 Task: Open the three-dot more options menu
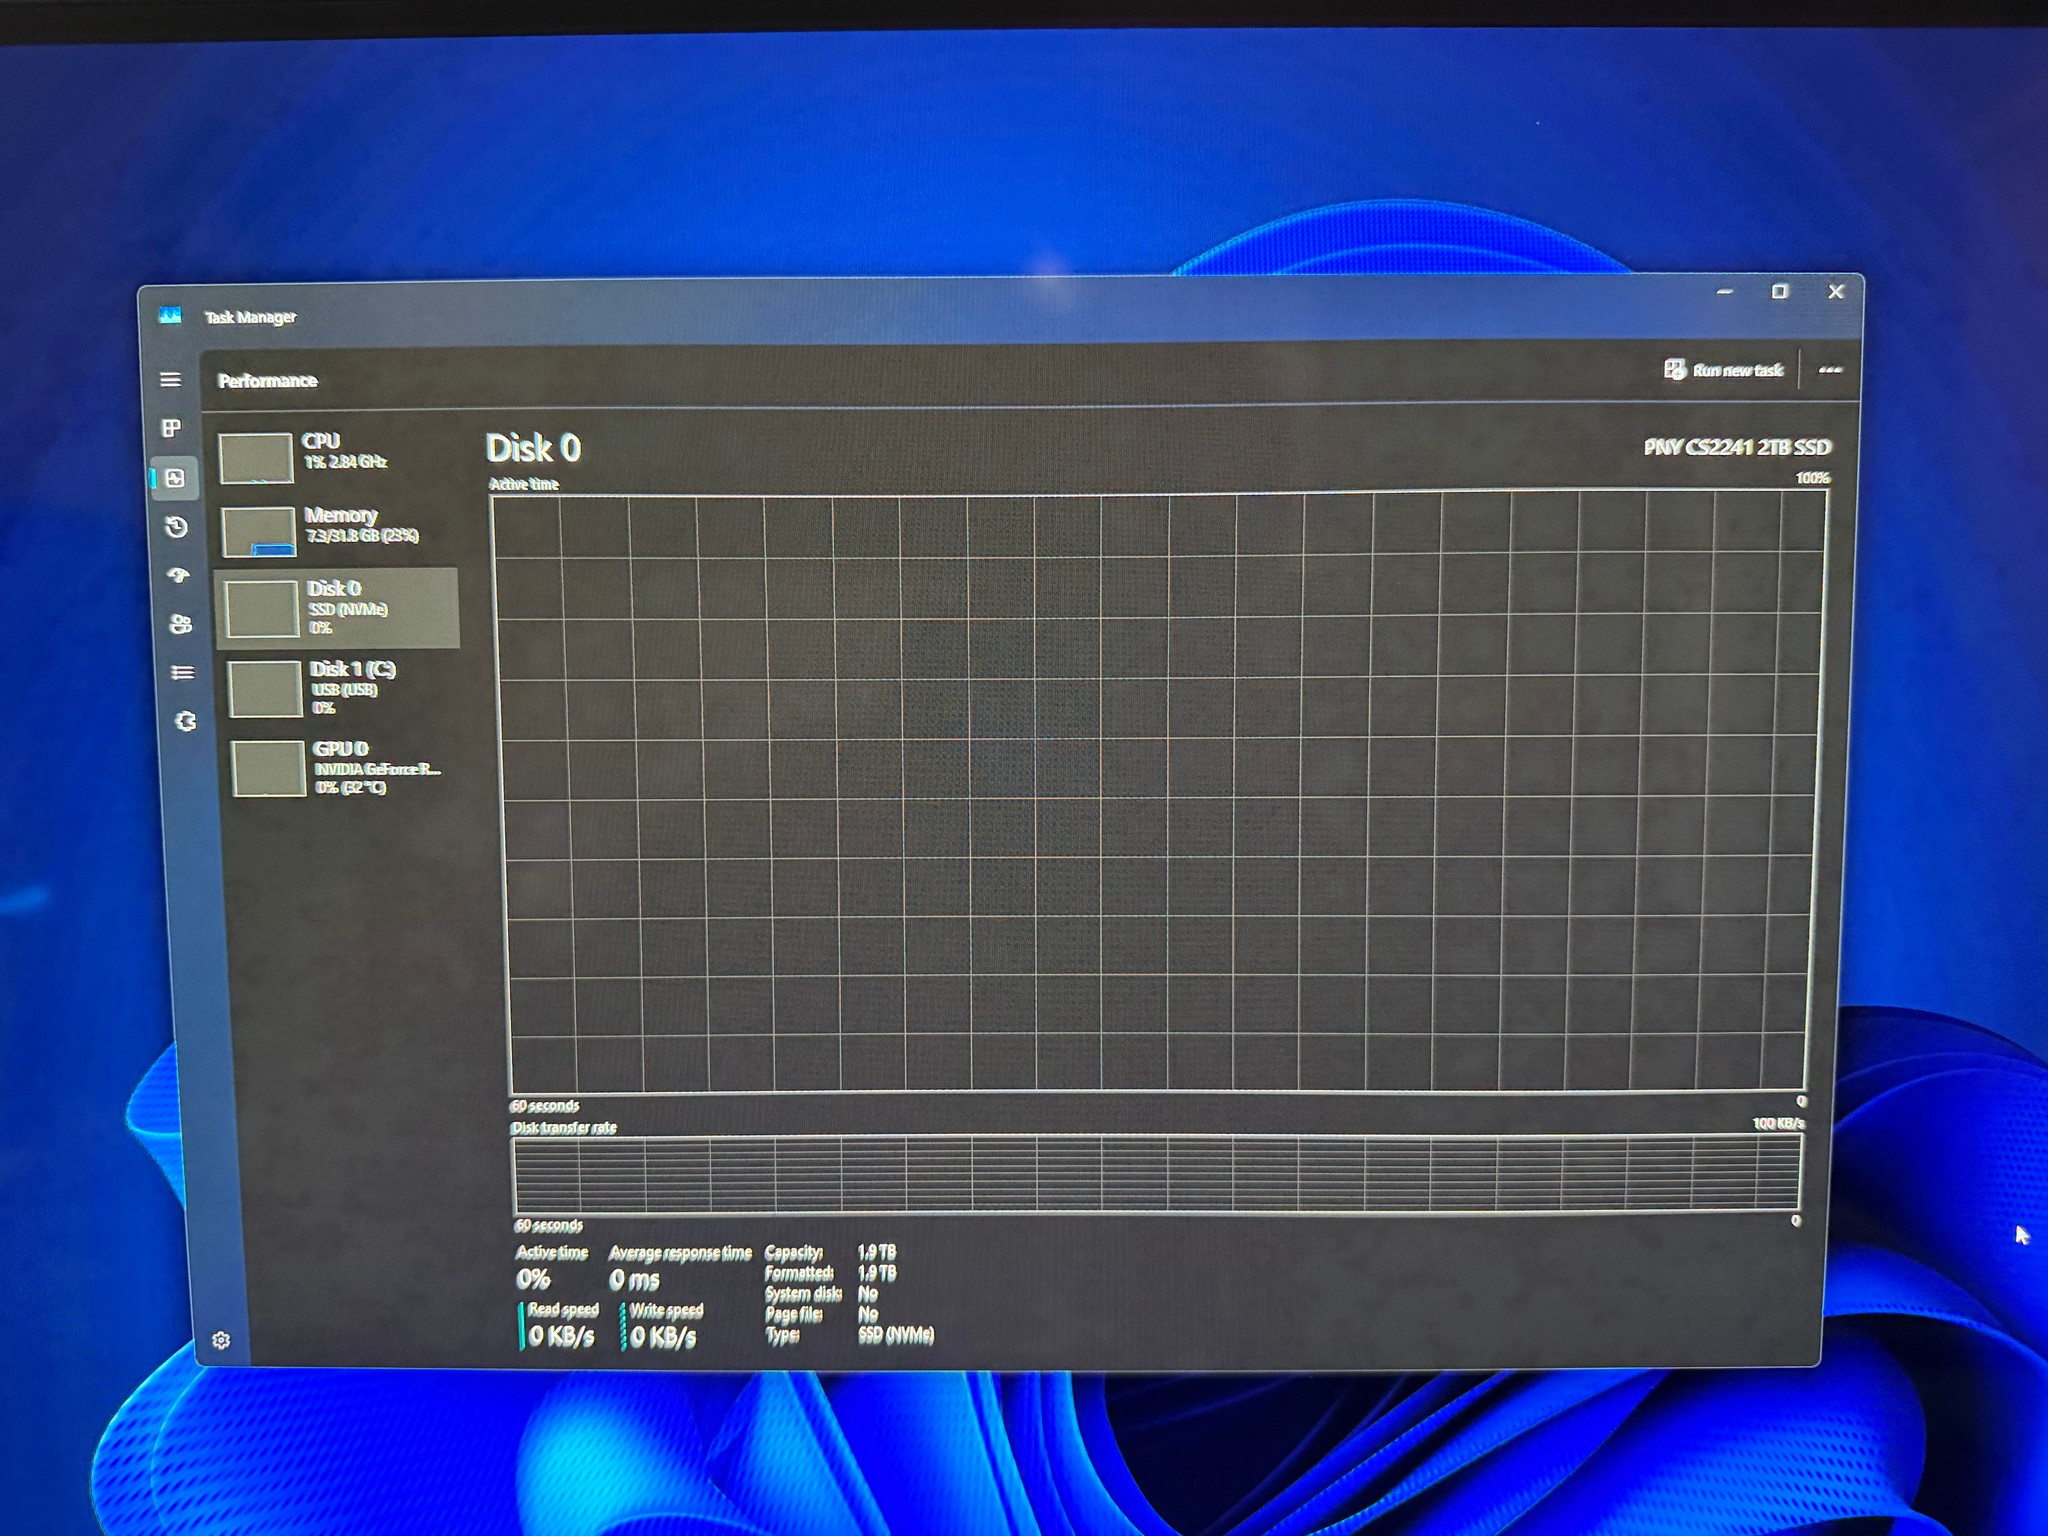tap(1830, 370)
